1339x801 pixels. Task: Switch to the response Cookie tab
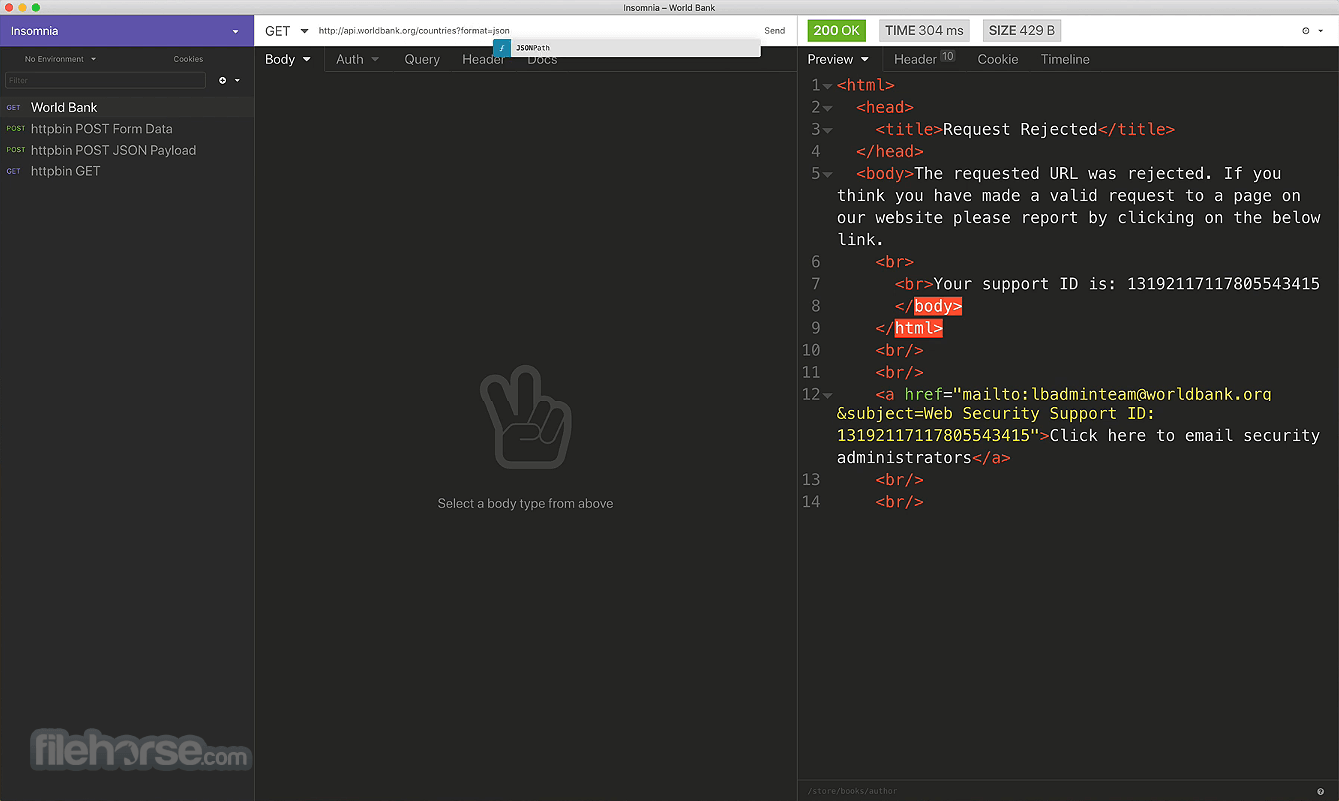[x=998, y=59]
